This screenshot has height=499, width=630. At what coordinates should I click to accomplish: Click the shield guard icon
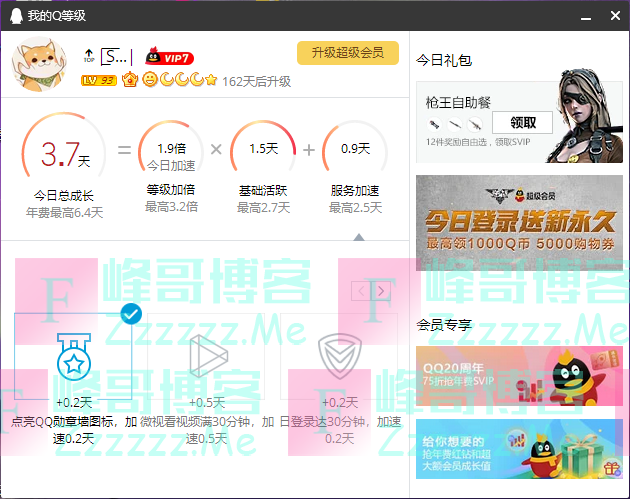pos(340,356)
